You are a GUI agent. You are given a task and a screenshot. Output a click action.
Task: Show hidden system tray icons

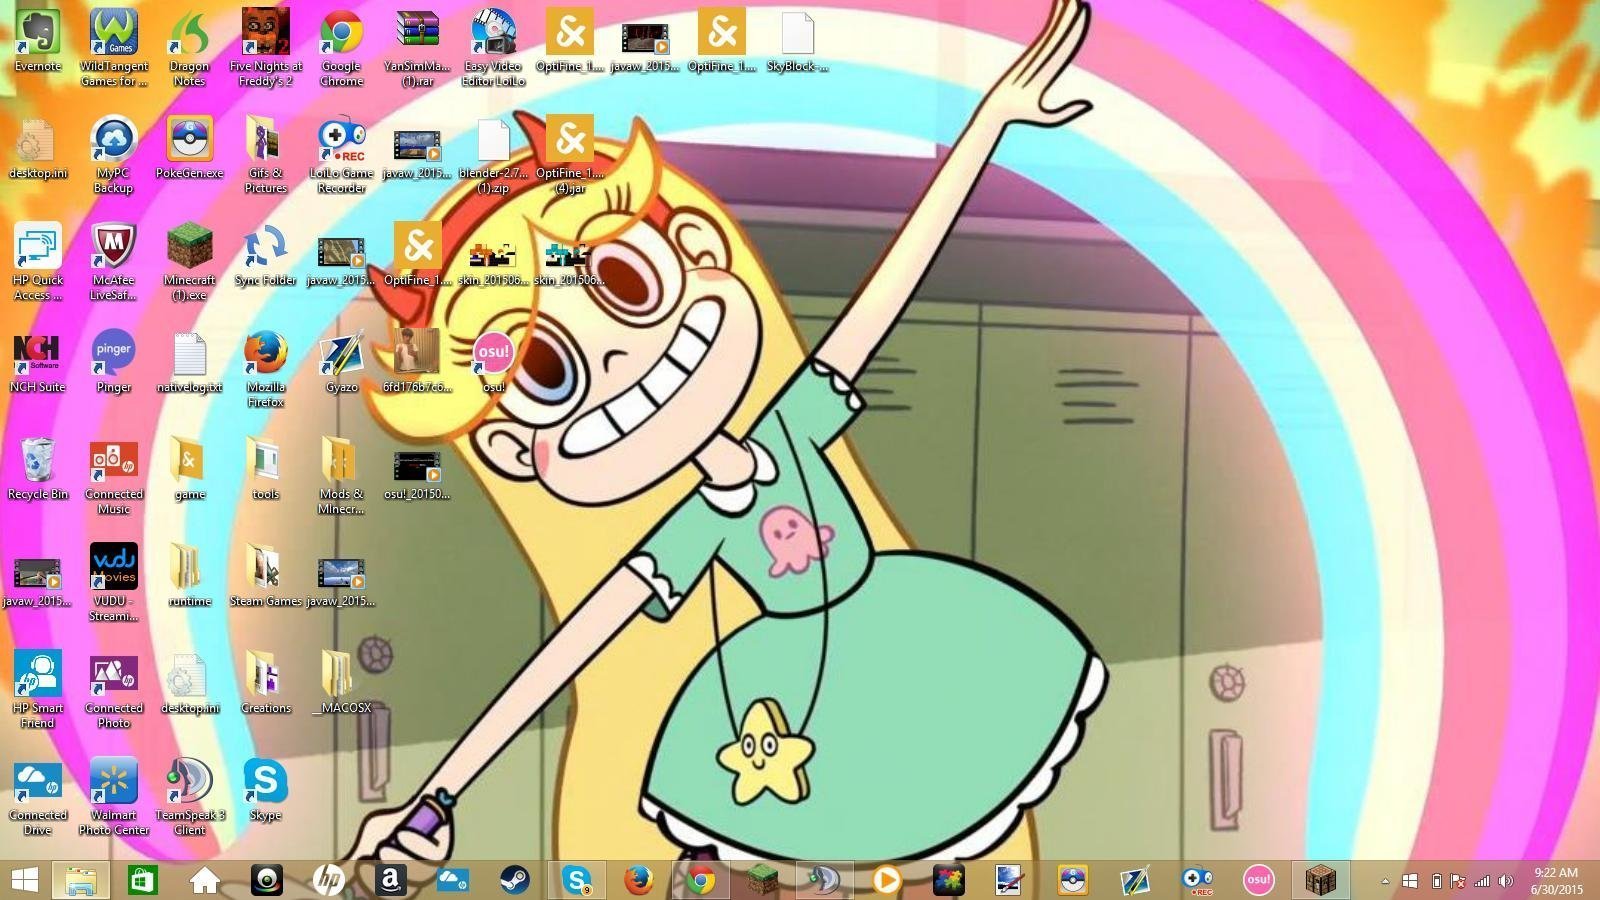pos(1385,881)
